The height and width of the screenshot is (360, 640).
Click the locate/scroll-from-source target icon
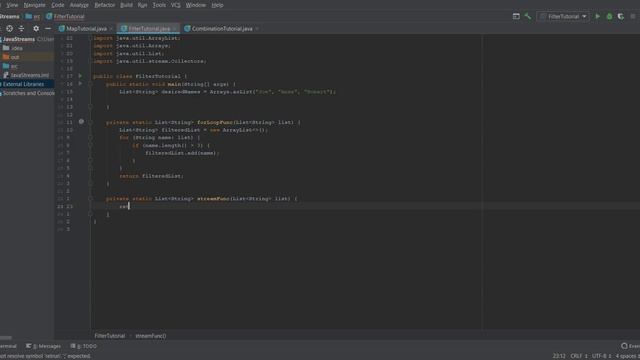(9, 29)
